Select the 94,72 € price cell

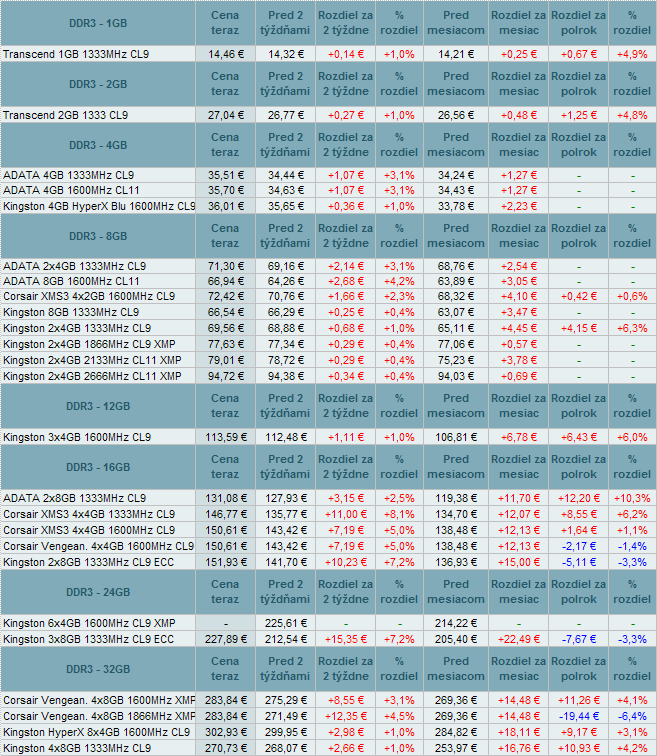coord(226,376)
